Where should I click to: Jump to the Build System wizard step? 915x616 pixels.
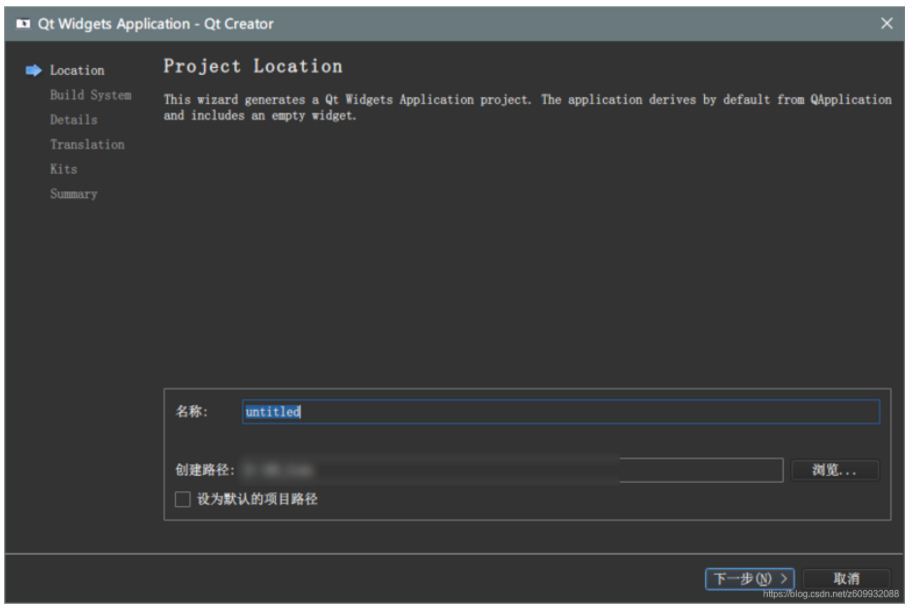(90, 95)
